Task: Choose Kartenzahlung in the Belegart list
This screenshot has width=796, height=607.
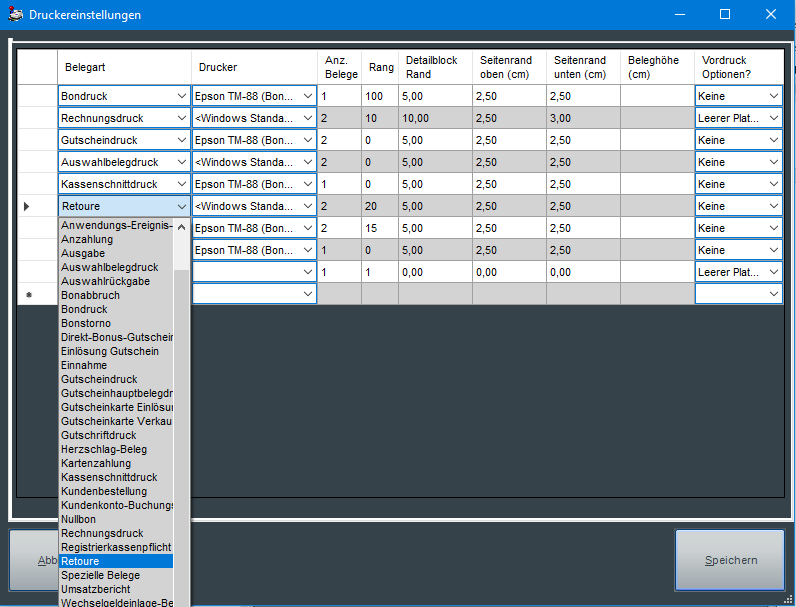Action: coord(95,464)
